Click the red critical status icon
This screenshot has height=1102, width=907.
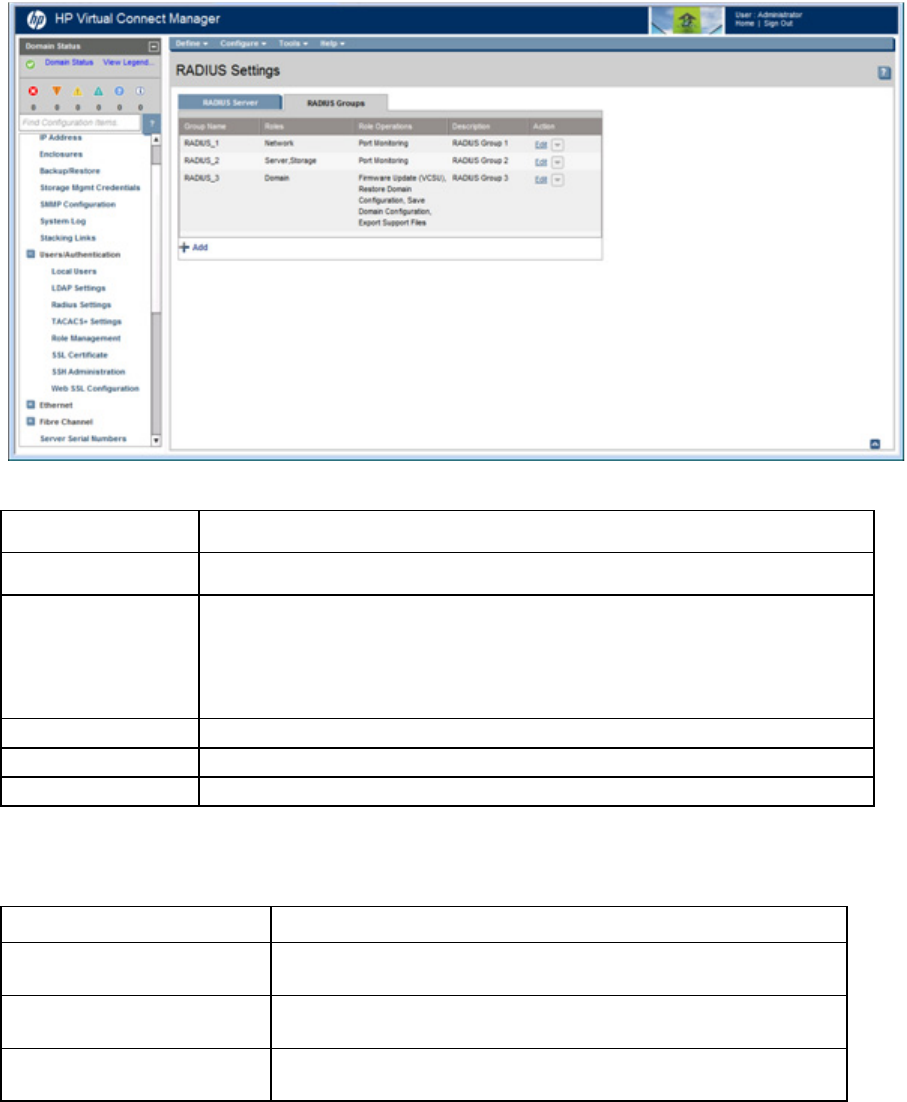(33, 91)
